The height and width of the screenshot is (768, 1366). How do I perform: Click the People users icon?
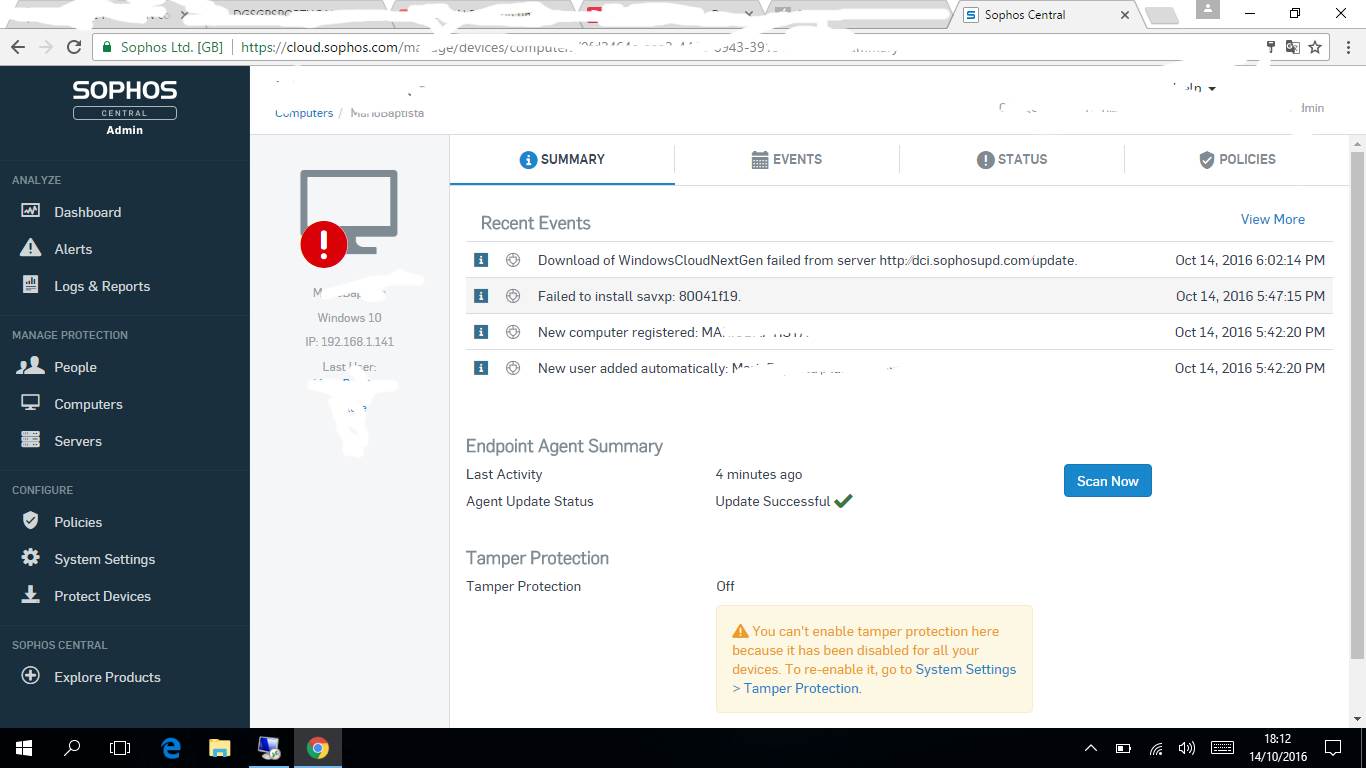pos(31,366)
